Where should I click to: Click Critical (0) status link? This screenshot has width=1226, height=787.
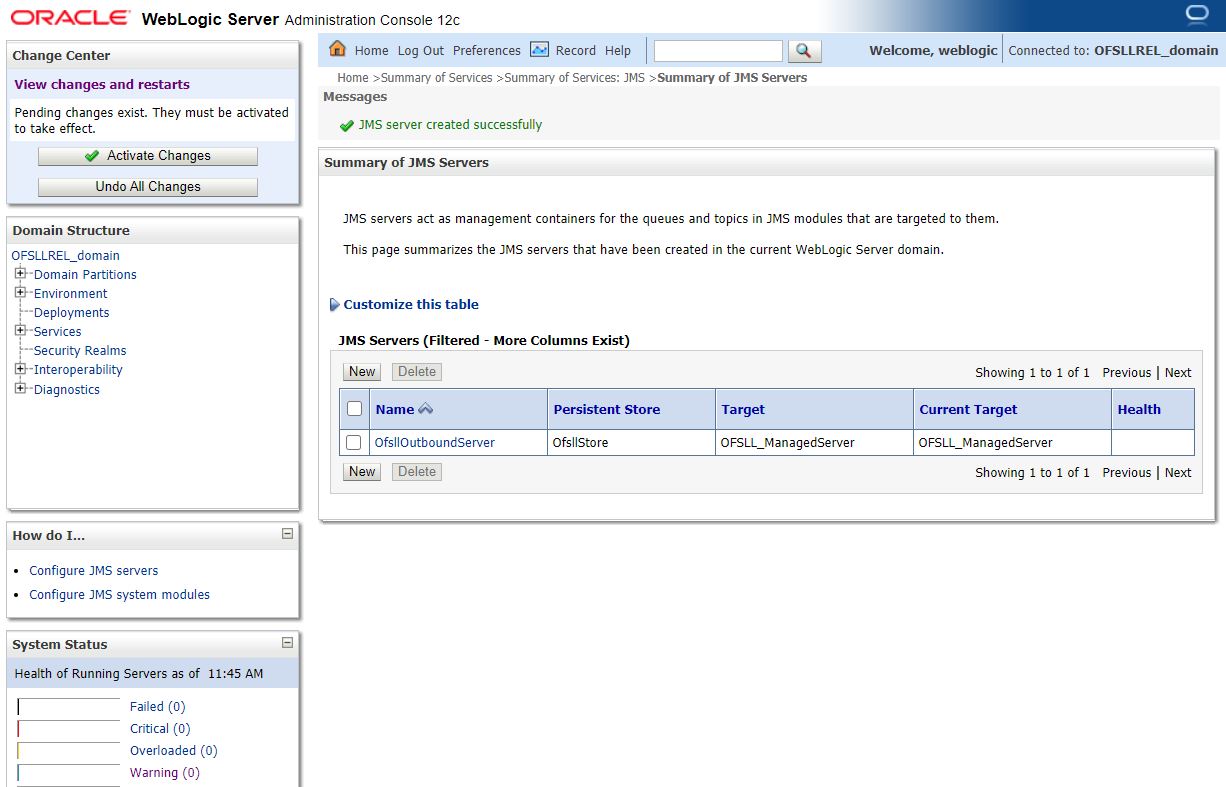point(160,729)
